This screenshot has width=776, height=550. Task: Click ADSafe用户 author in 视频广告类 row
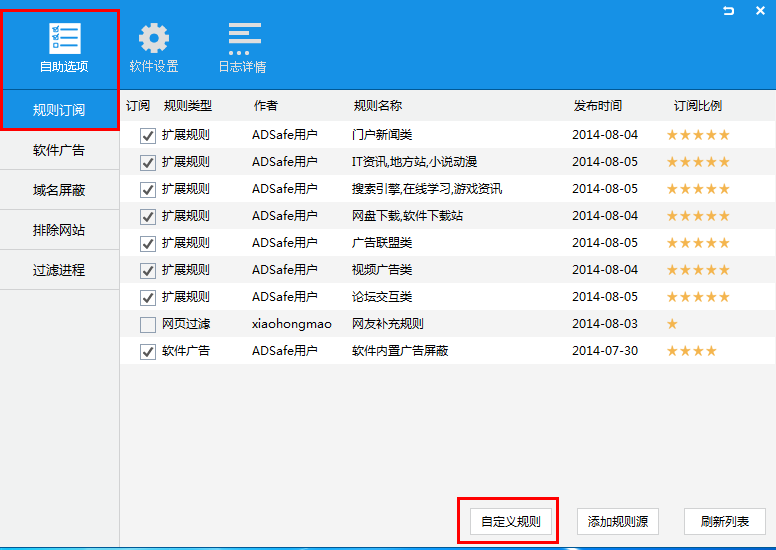[x=285, y=270]
